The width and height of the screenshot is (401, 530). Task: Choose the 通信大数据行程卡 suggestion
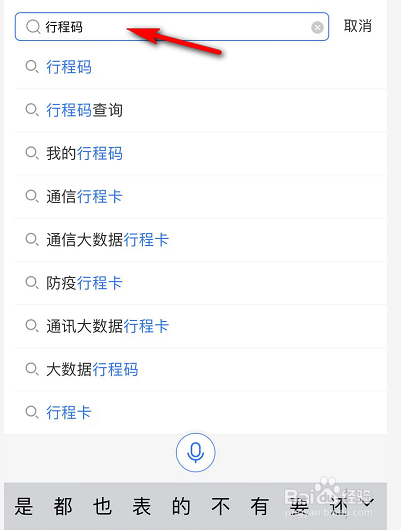201,240
